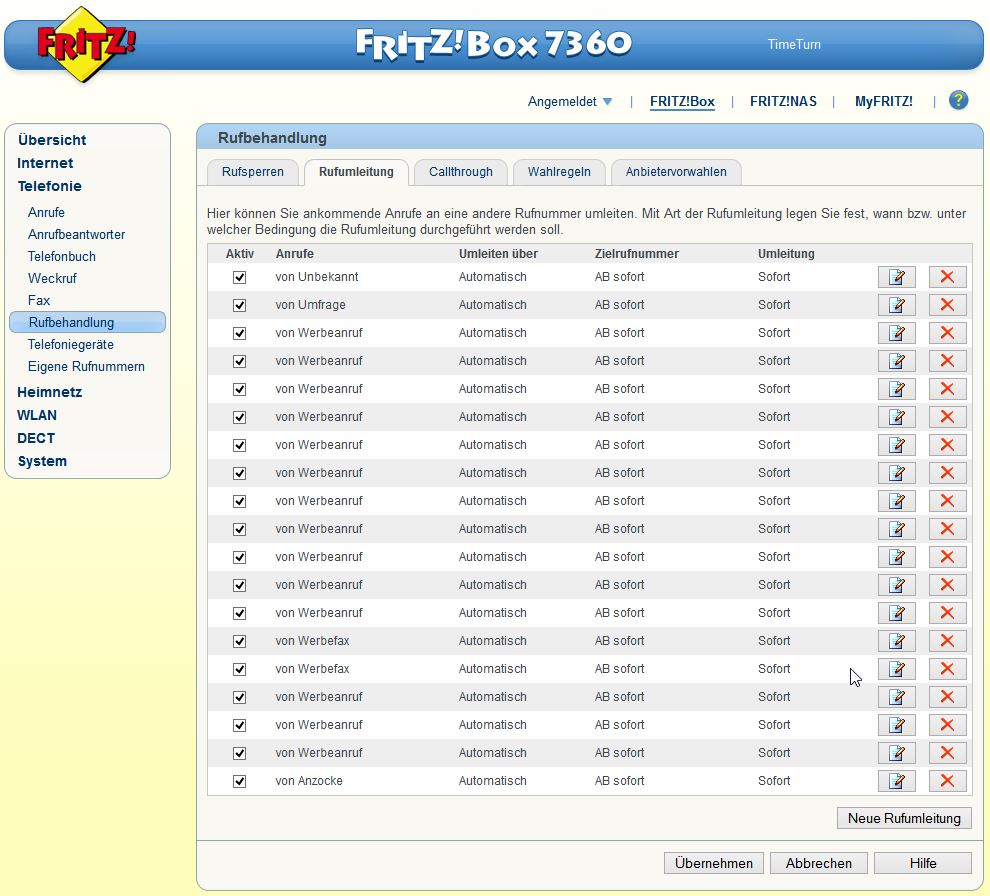Uncheck Aktiv for von Anzocke
The width and height of the screenshot is (990, 896).
239,781
